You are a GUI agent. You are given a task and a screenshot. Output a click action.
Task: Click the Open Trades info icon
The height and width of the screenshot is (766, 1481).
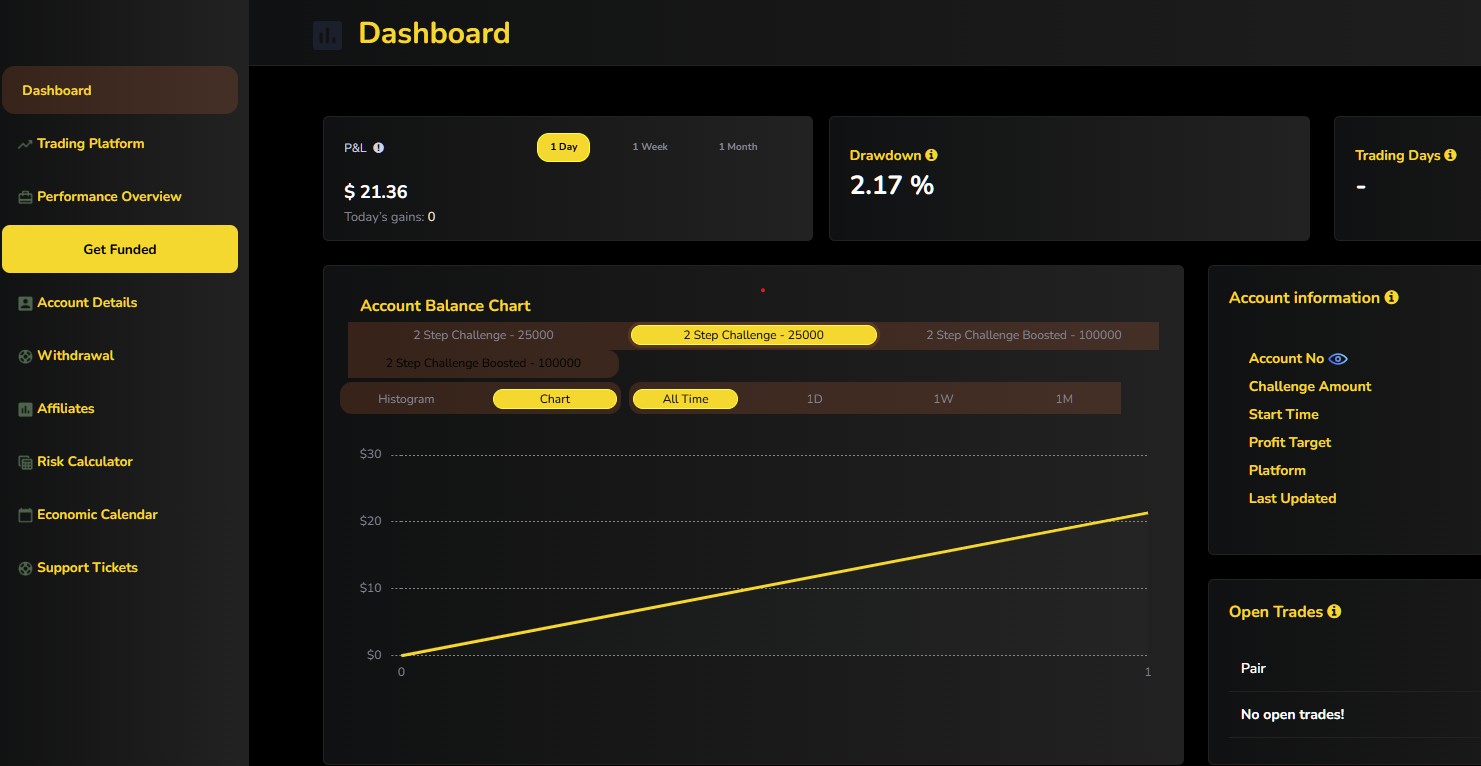(1334, 611)
